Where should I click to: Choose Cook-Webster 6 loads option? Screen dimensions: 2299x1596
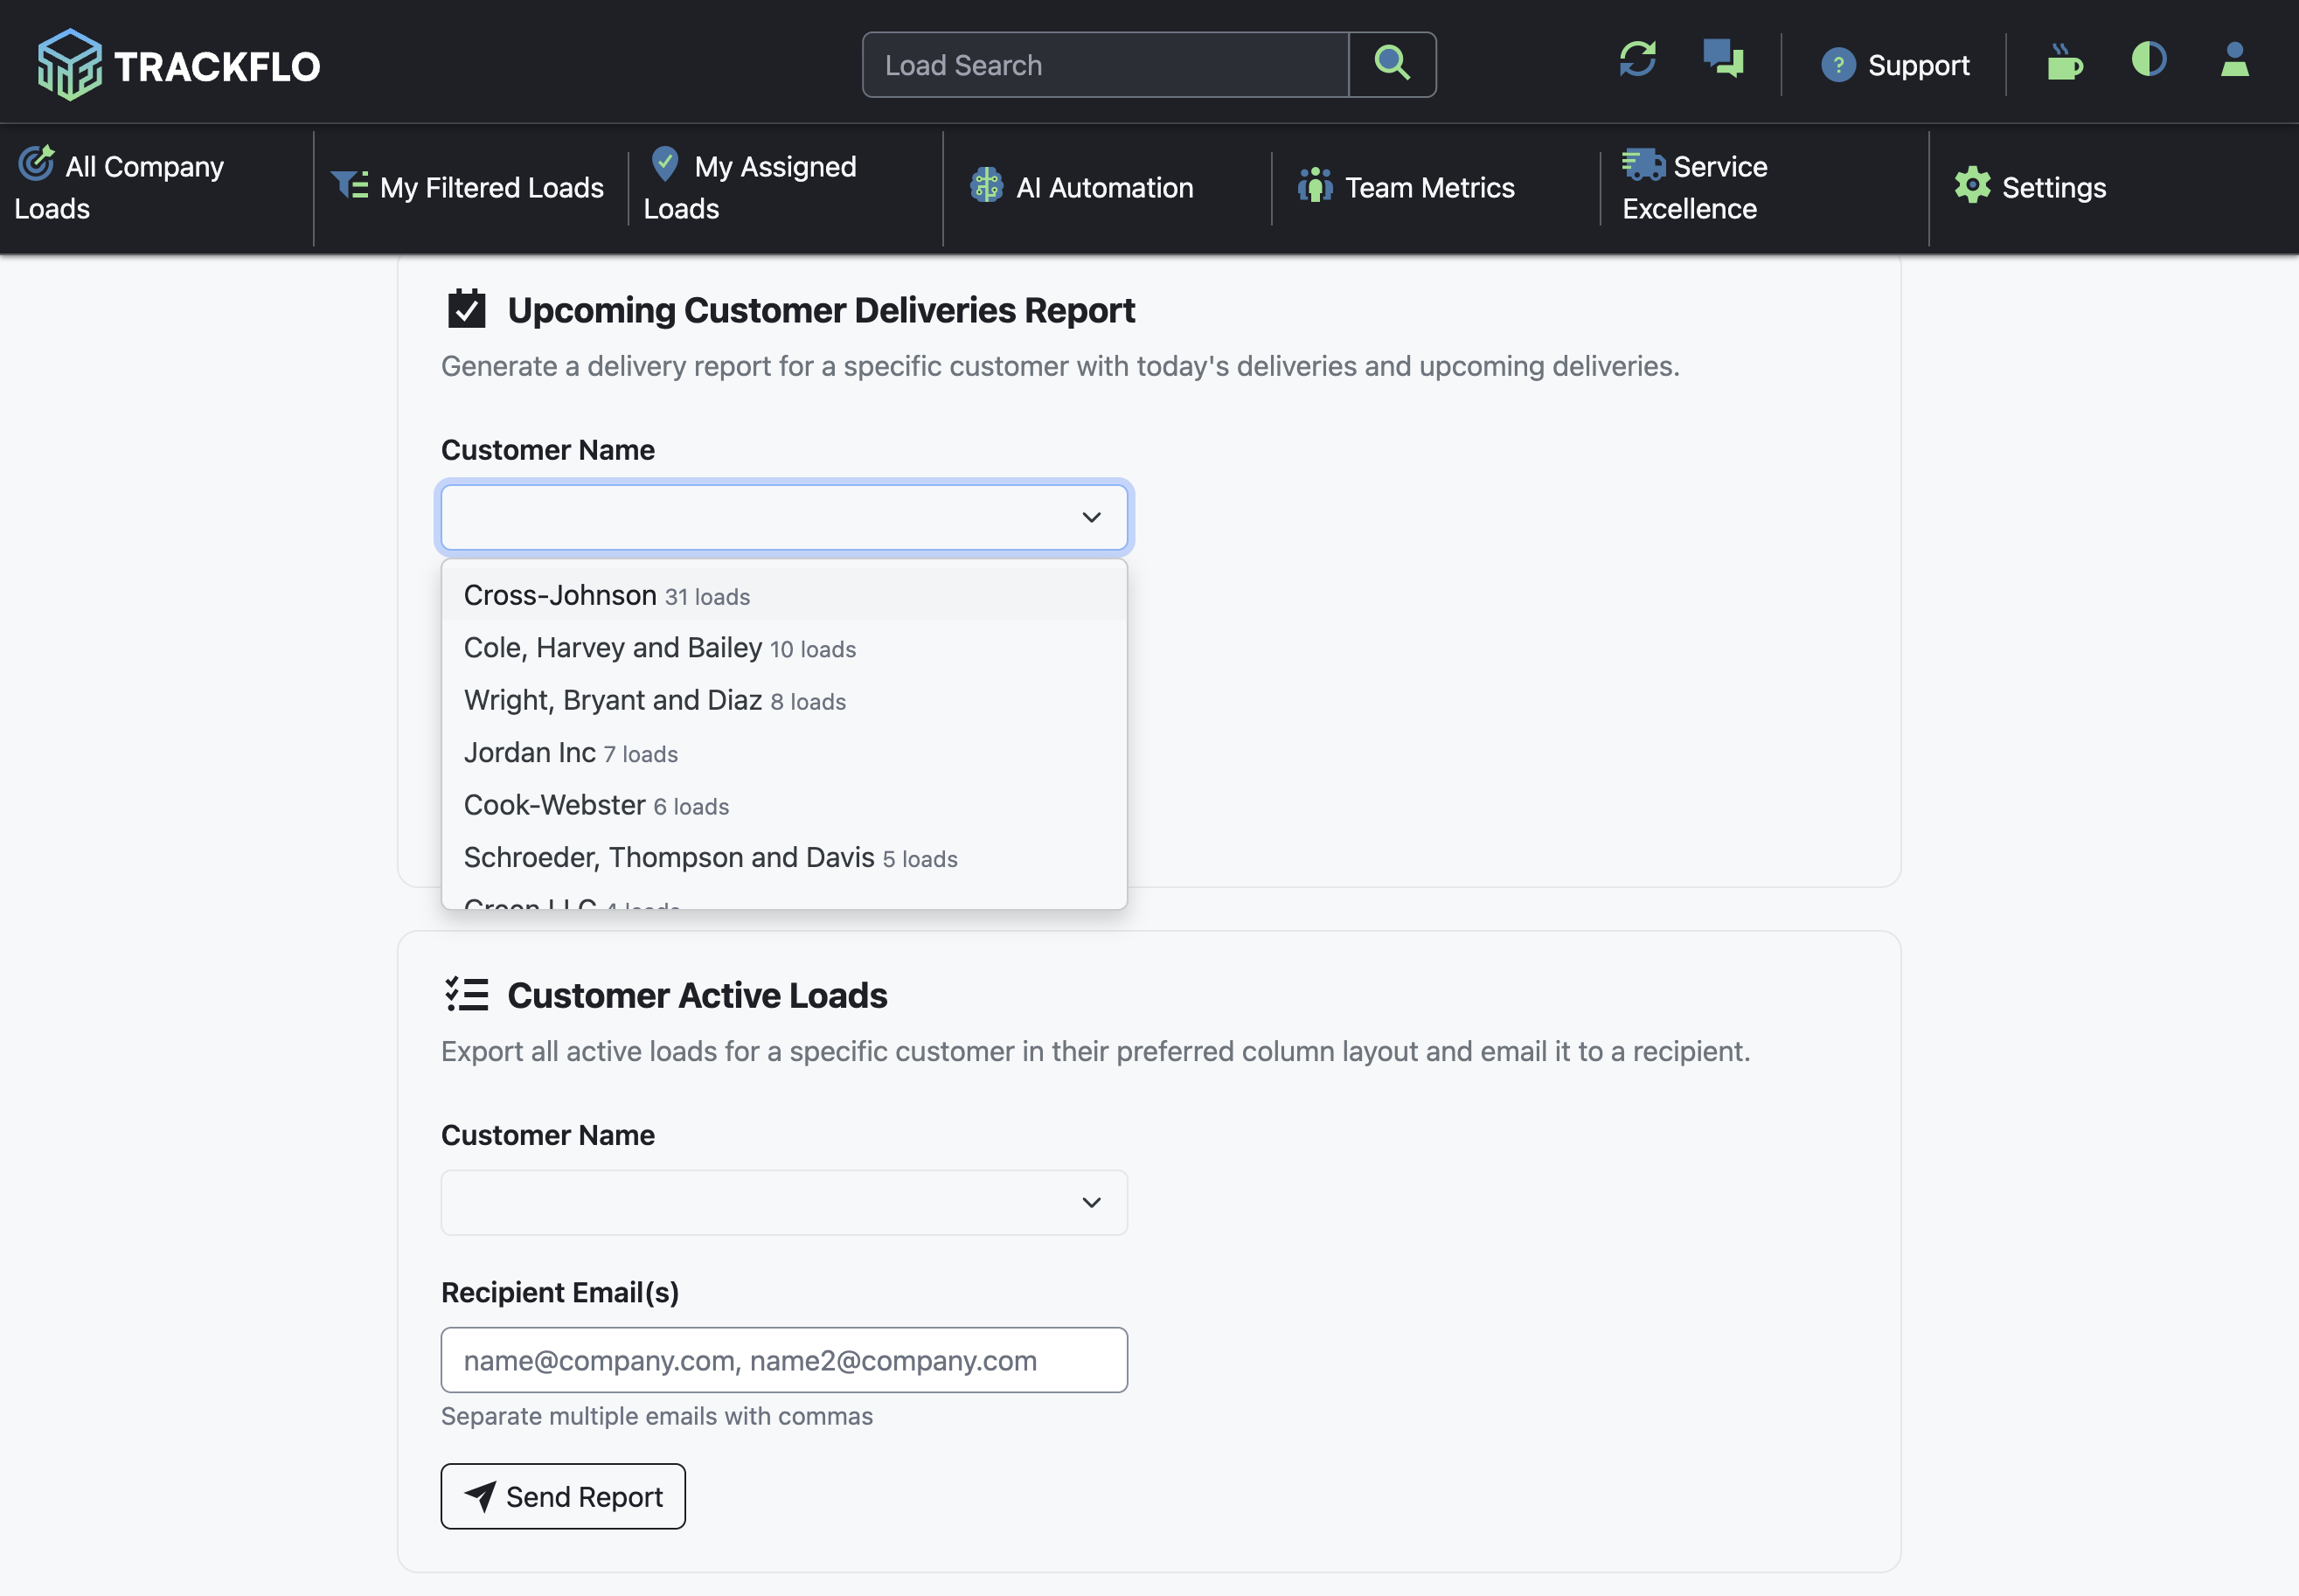(784, 805)
